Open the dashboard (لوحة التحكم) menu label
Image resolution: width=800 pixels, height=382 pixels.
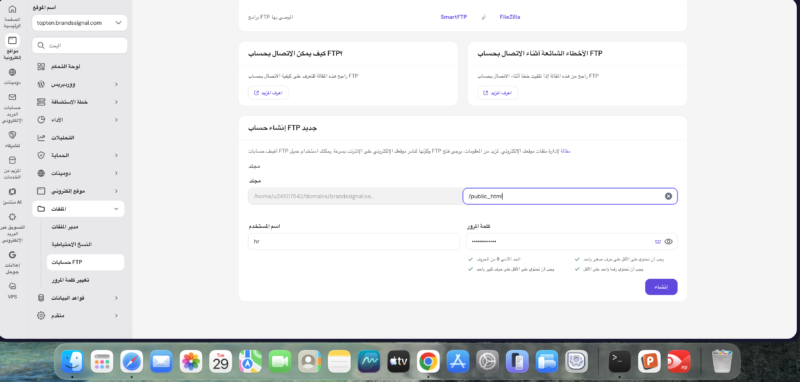[66, 66]
